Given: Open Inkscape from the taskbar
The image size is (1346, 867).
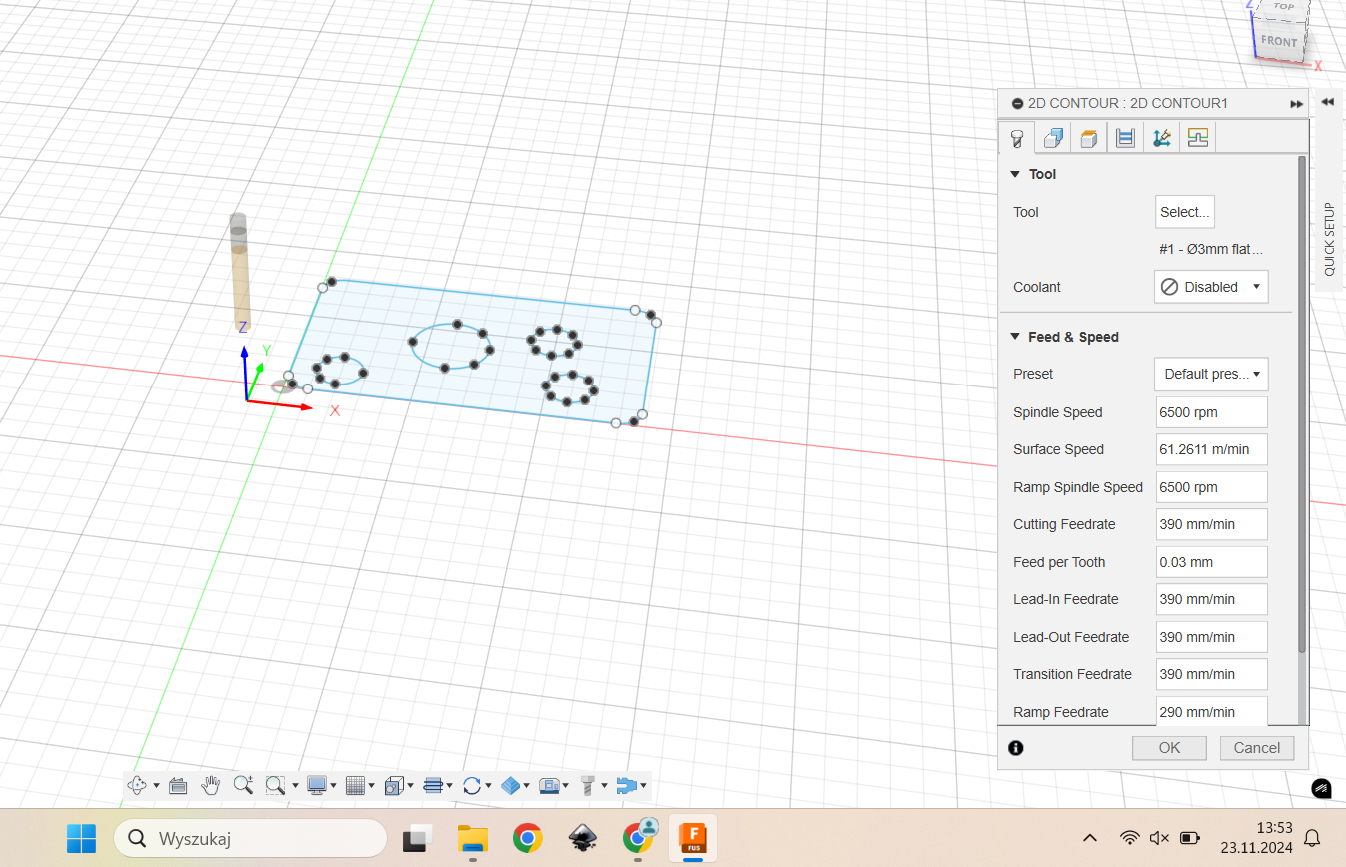Looking at the screenshot, I should pyautogui.click(x=583, y=838).
